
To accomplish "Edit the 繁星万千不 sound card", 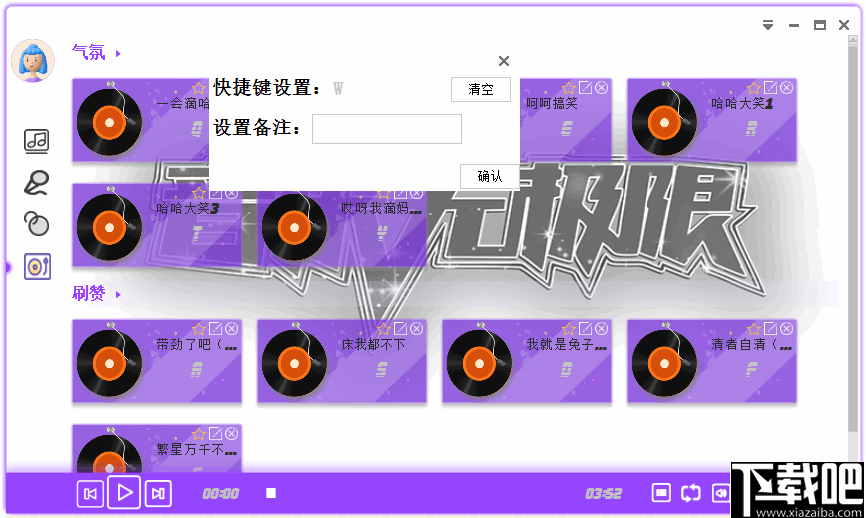I will (215, 434).
